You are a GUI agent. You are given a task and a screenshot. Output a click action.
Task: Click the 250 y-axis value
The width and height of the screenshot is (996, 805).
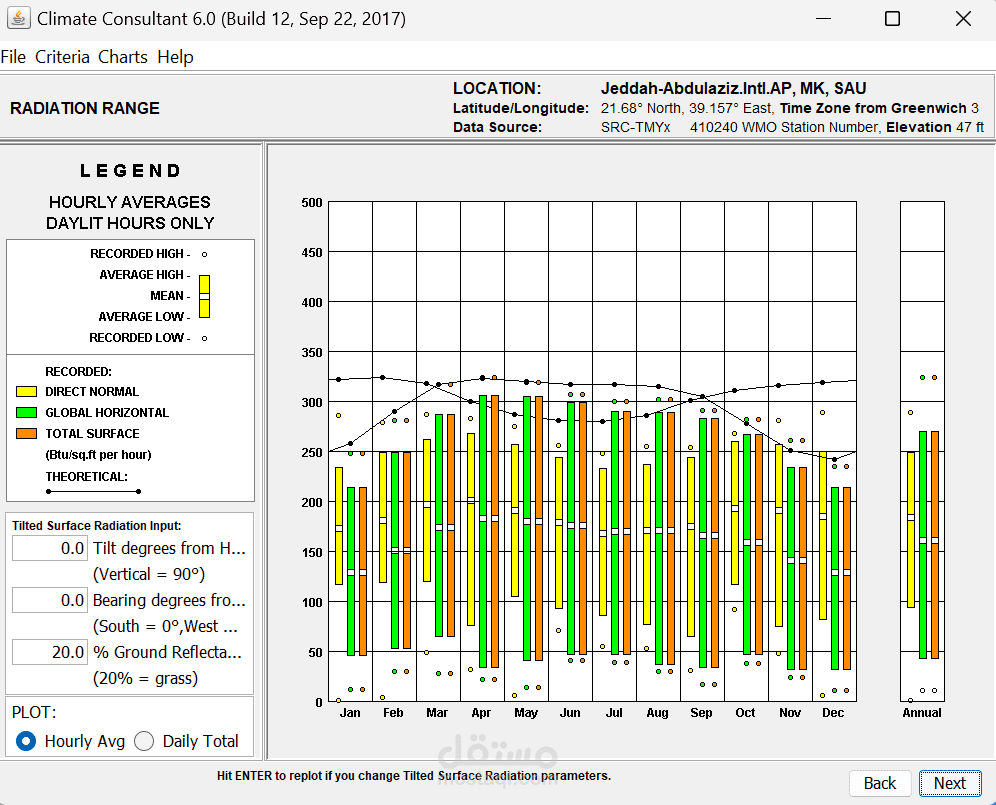312,452
